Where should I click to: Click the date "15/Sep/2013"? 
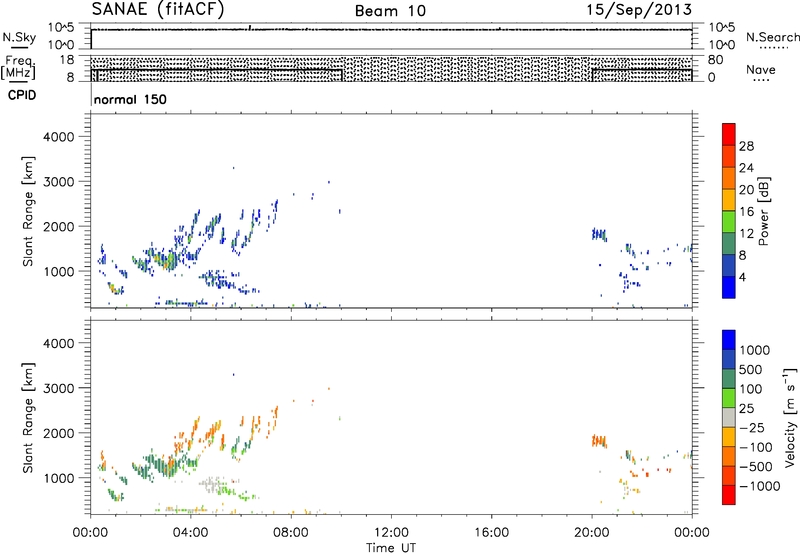[x=639, y=9]
